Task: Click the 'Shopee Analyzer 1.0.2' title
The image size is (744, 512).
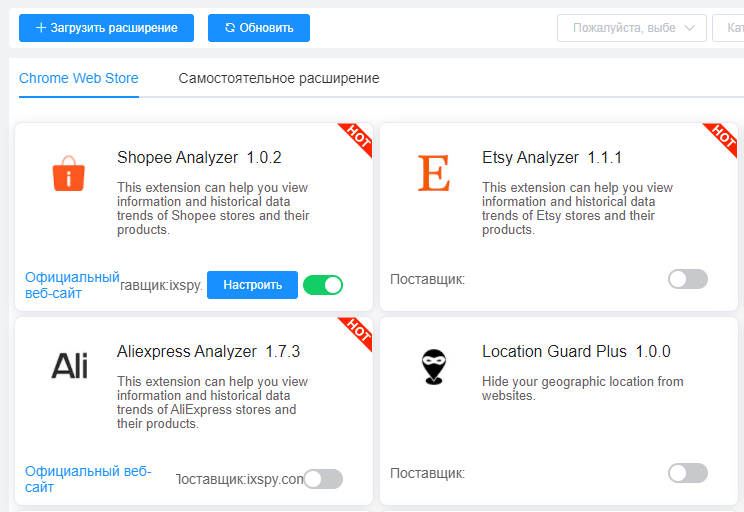Action: [x=199, y=158]
